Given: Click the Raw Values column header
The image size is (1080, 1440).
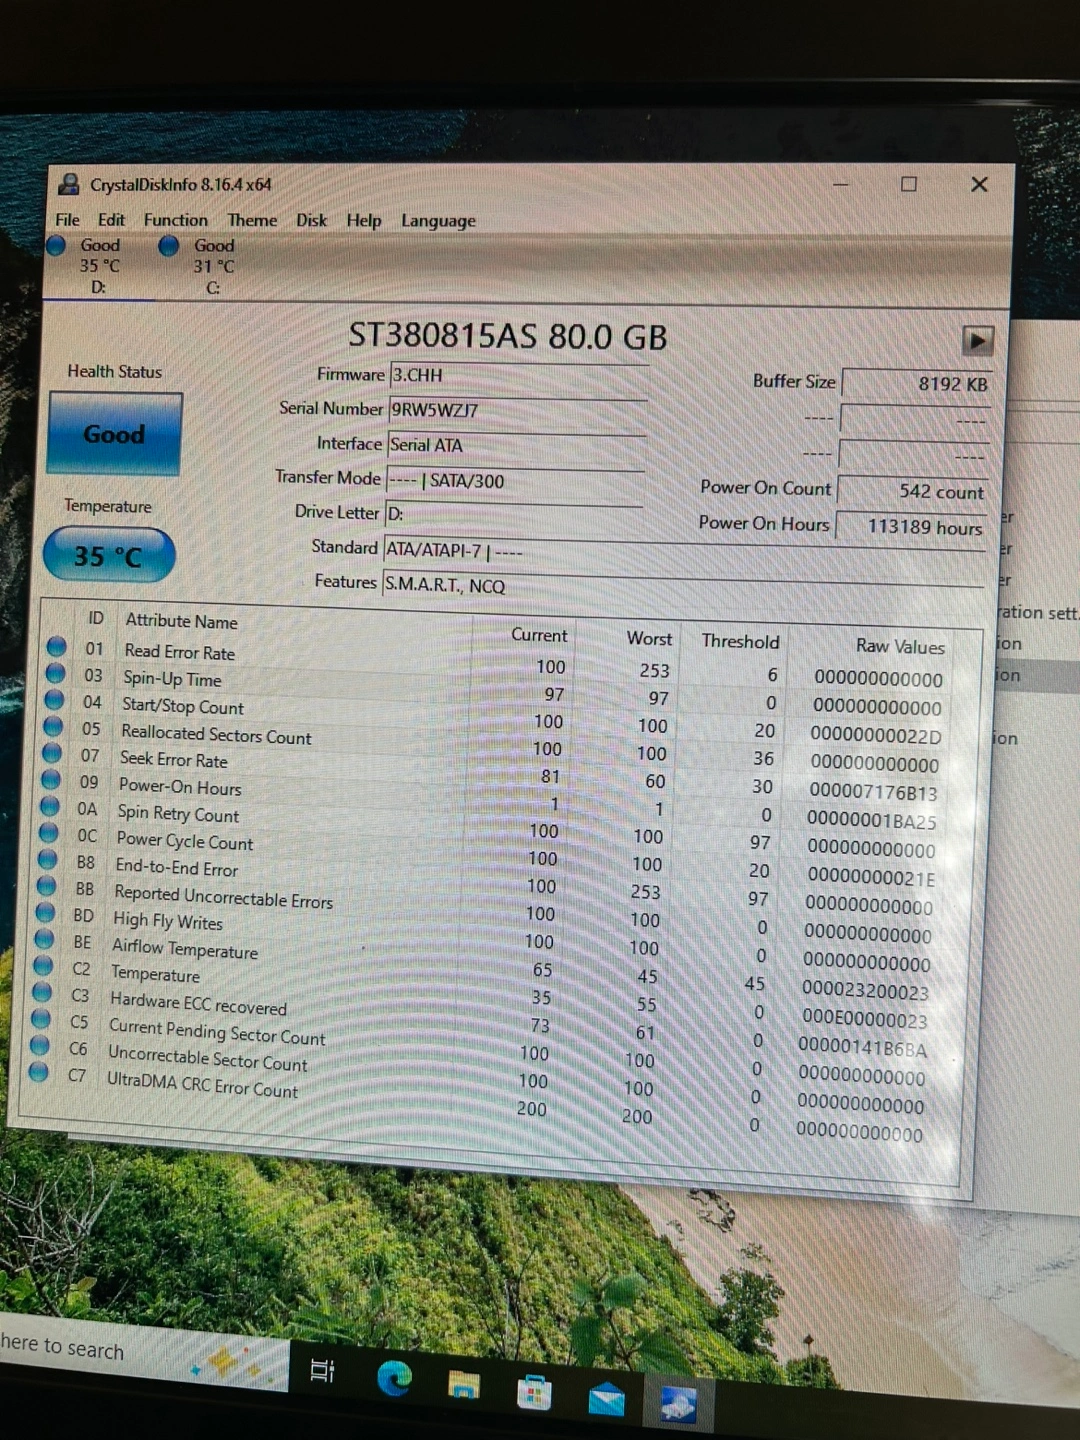Looking at the screenshot, I should (899, 646).
